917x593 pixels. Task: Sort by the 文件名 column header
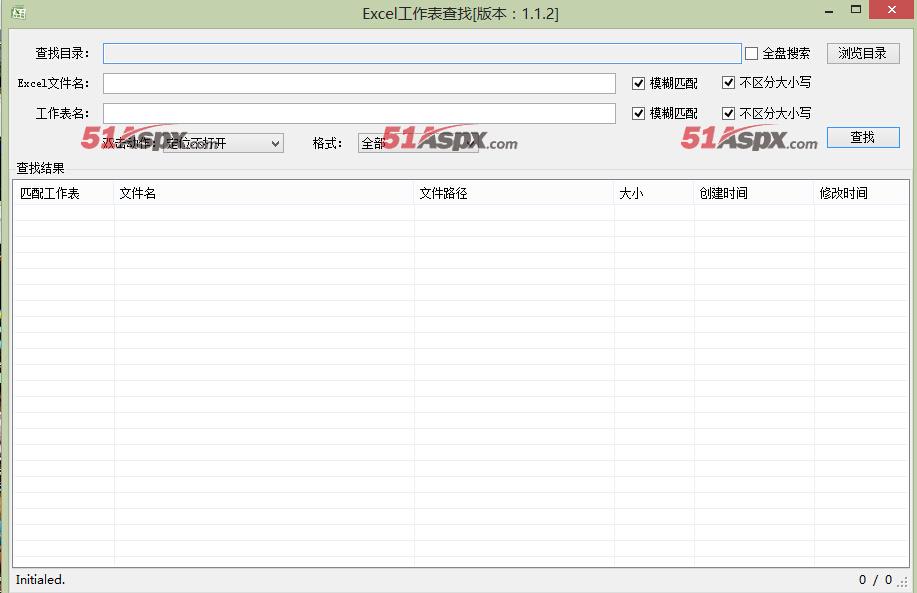click(x=264, y=193)
